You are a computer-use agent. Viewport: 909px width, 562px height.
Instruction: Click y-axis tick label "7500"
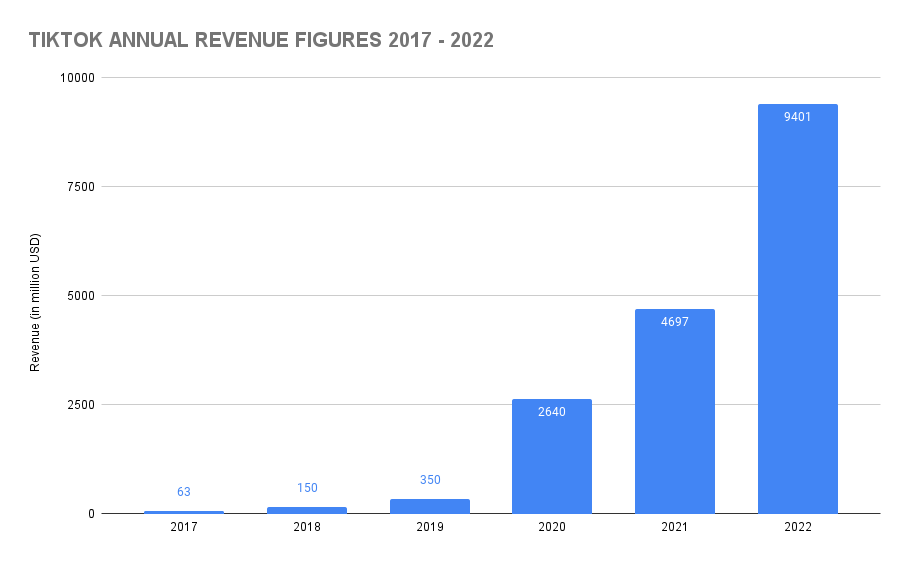[x=81, y=187]
